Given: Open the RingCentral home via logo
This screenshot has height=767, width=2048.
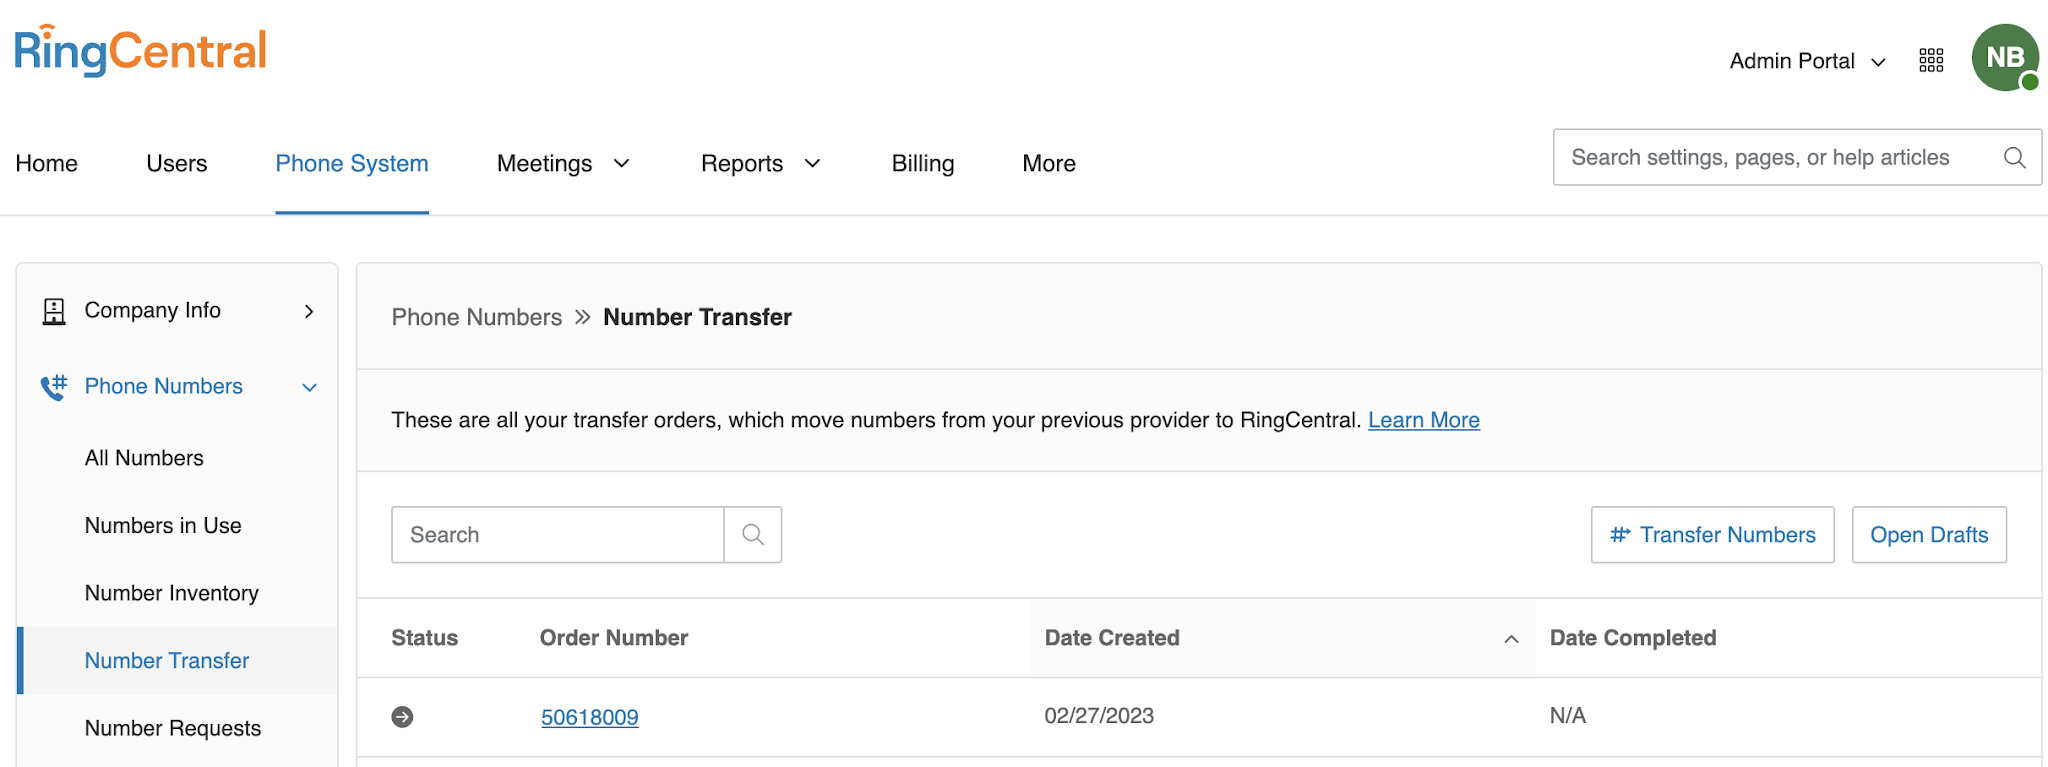Looking at the screenshot, I should 139,50.
